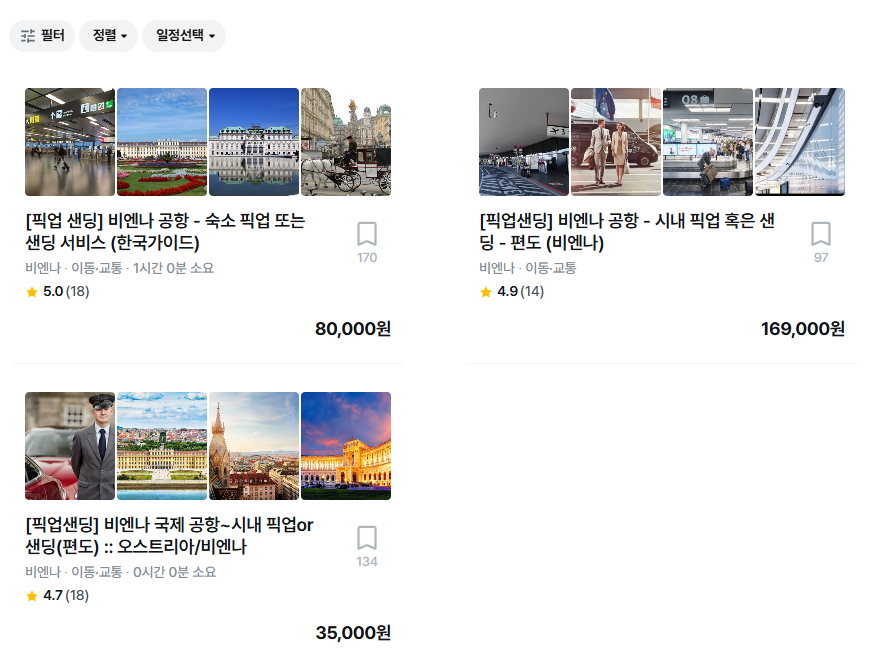Open the baggage claim photo
The width and height of the screenshot is (875, 664).
pyautogui.click(x=708, y=142)
